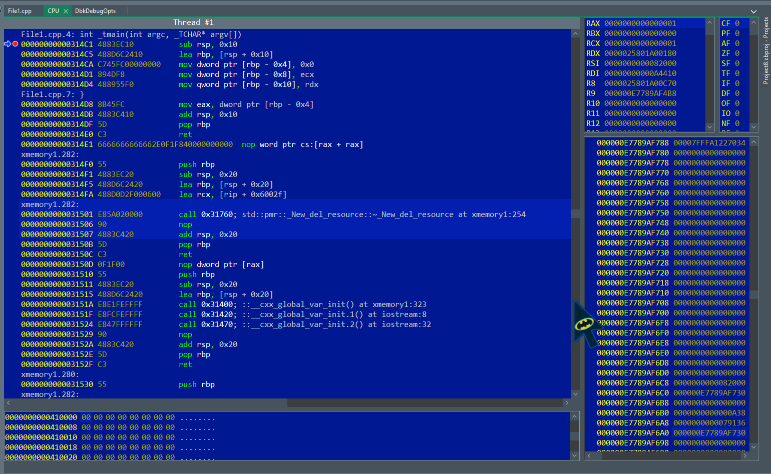Screen dimensions: 772x474
Task: Select the RDX register row
Action: (645, 53)
